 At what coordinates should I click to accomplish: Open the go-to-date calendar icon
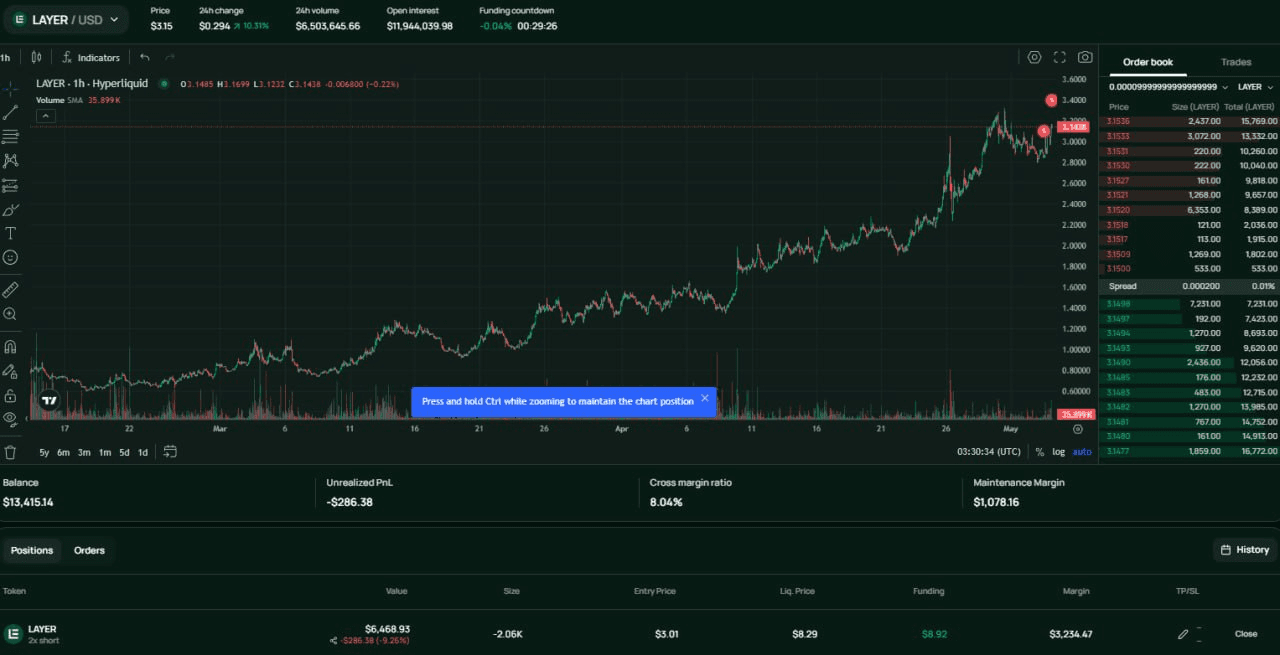170,452
